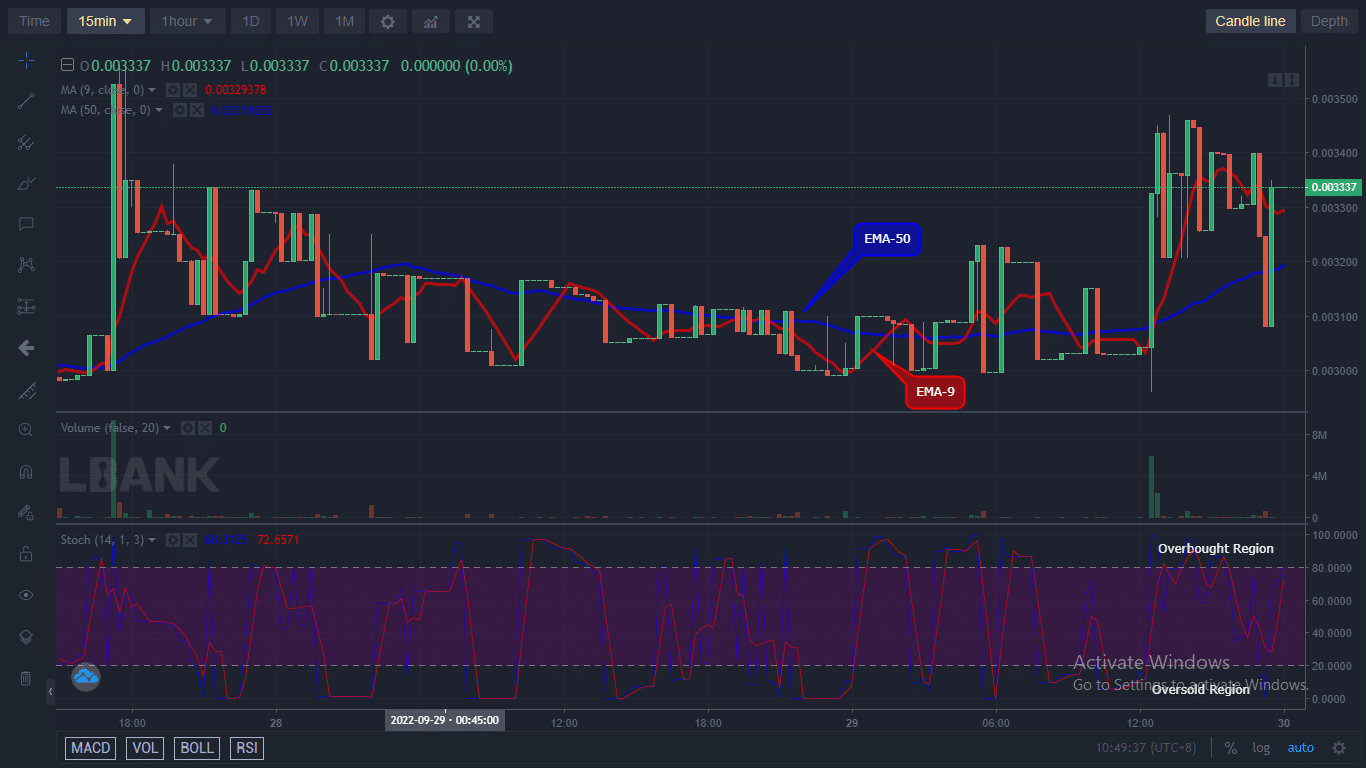
Task: Toggle fullscreen chart mode
Action: [x=474, y=21]
